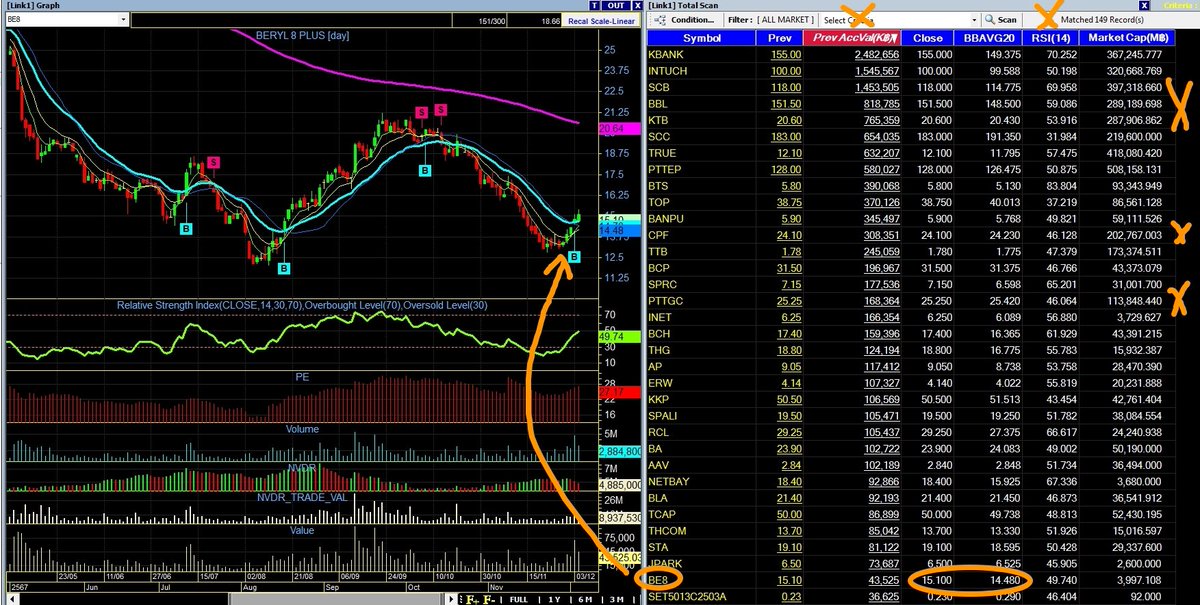
Task: Click Recal Scale-Linear button
Action: [x=602, y=21]
